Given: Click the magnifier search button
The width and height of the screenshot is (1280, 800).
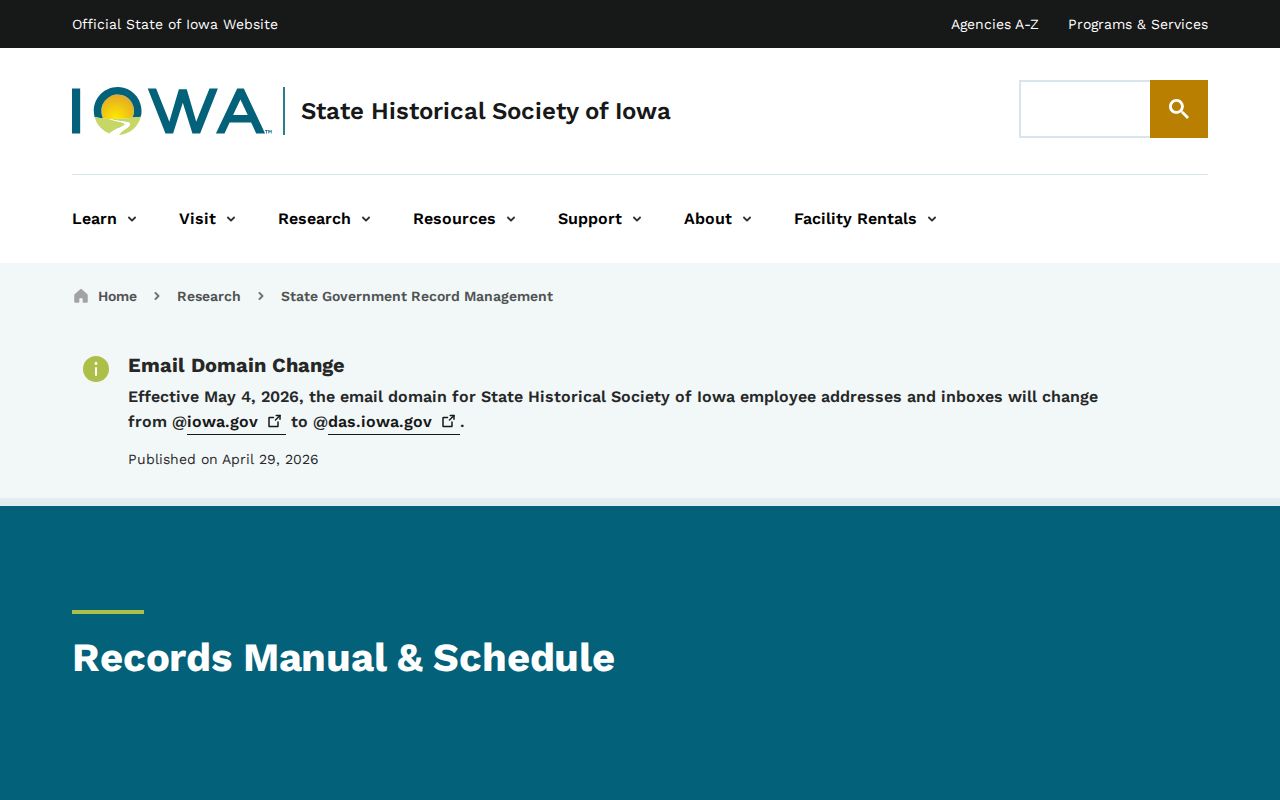Looking at the screenshot, I should 1179,109.
